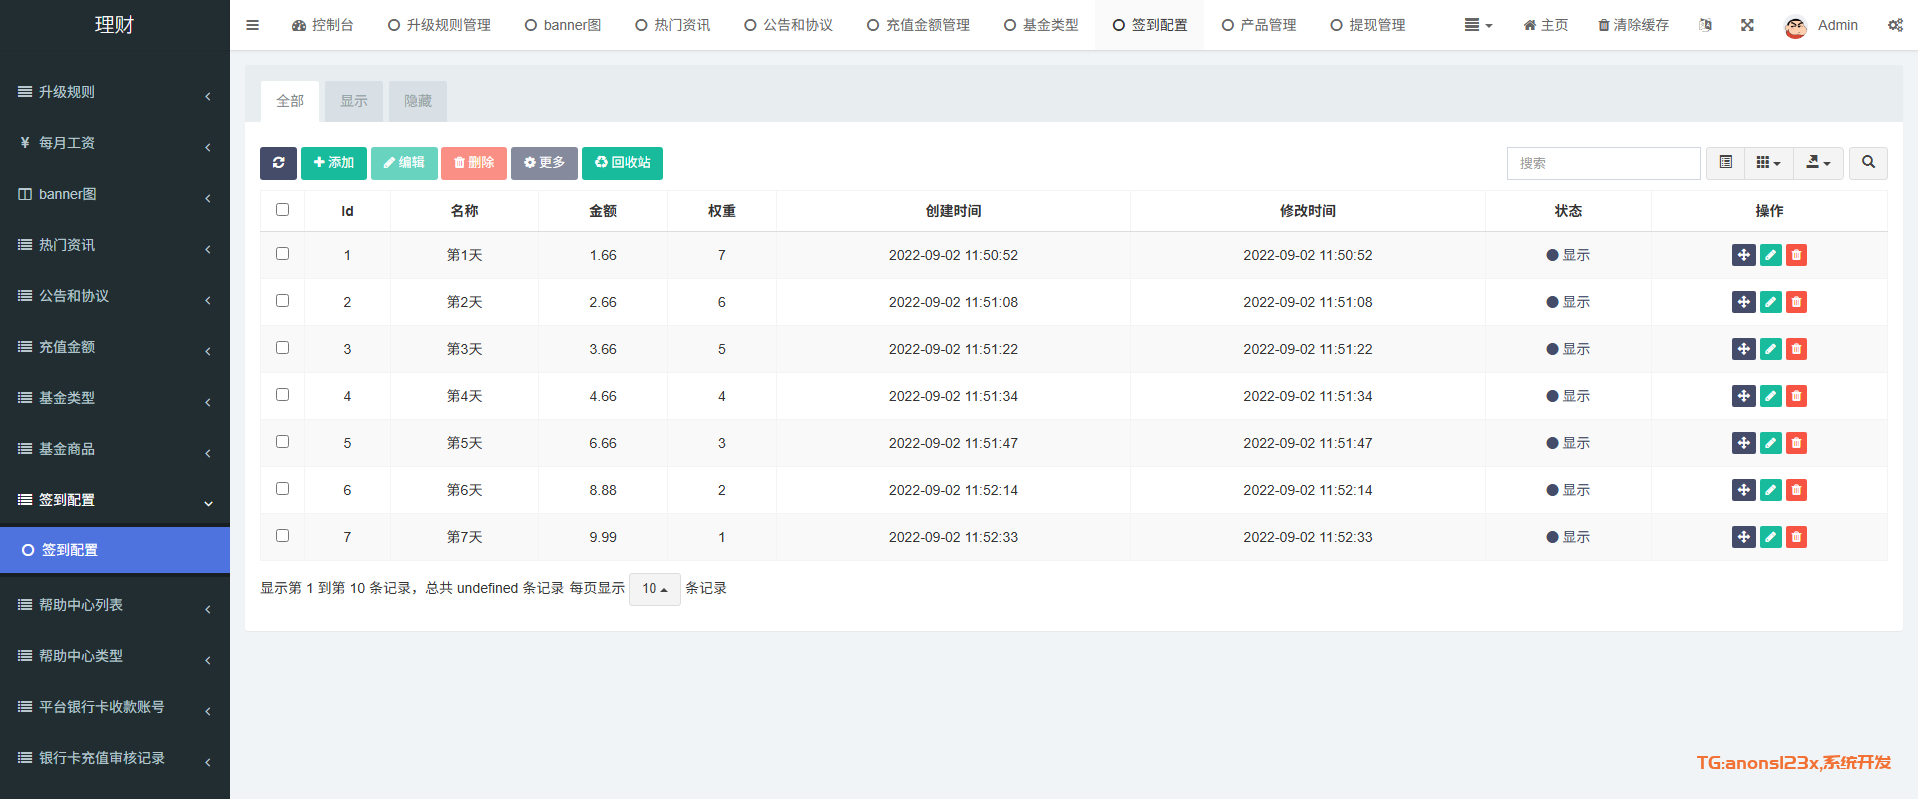The height and width of the screenshot is (799, 1918).
Task: Expand 热门资讯 sidebar menu
Action: tap(115, 245)
